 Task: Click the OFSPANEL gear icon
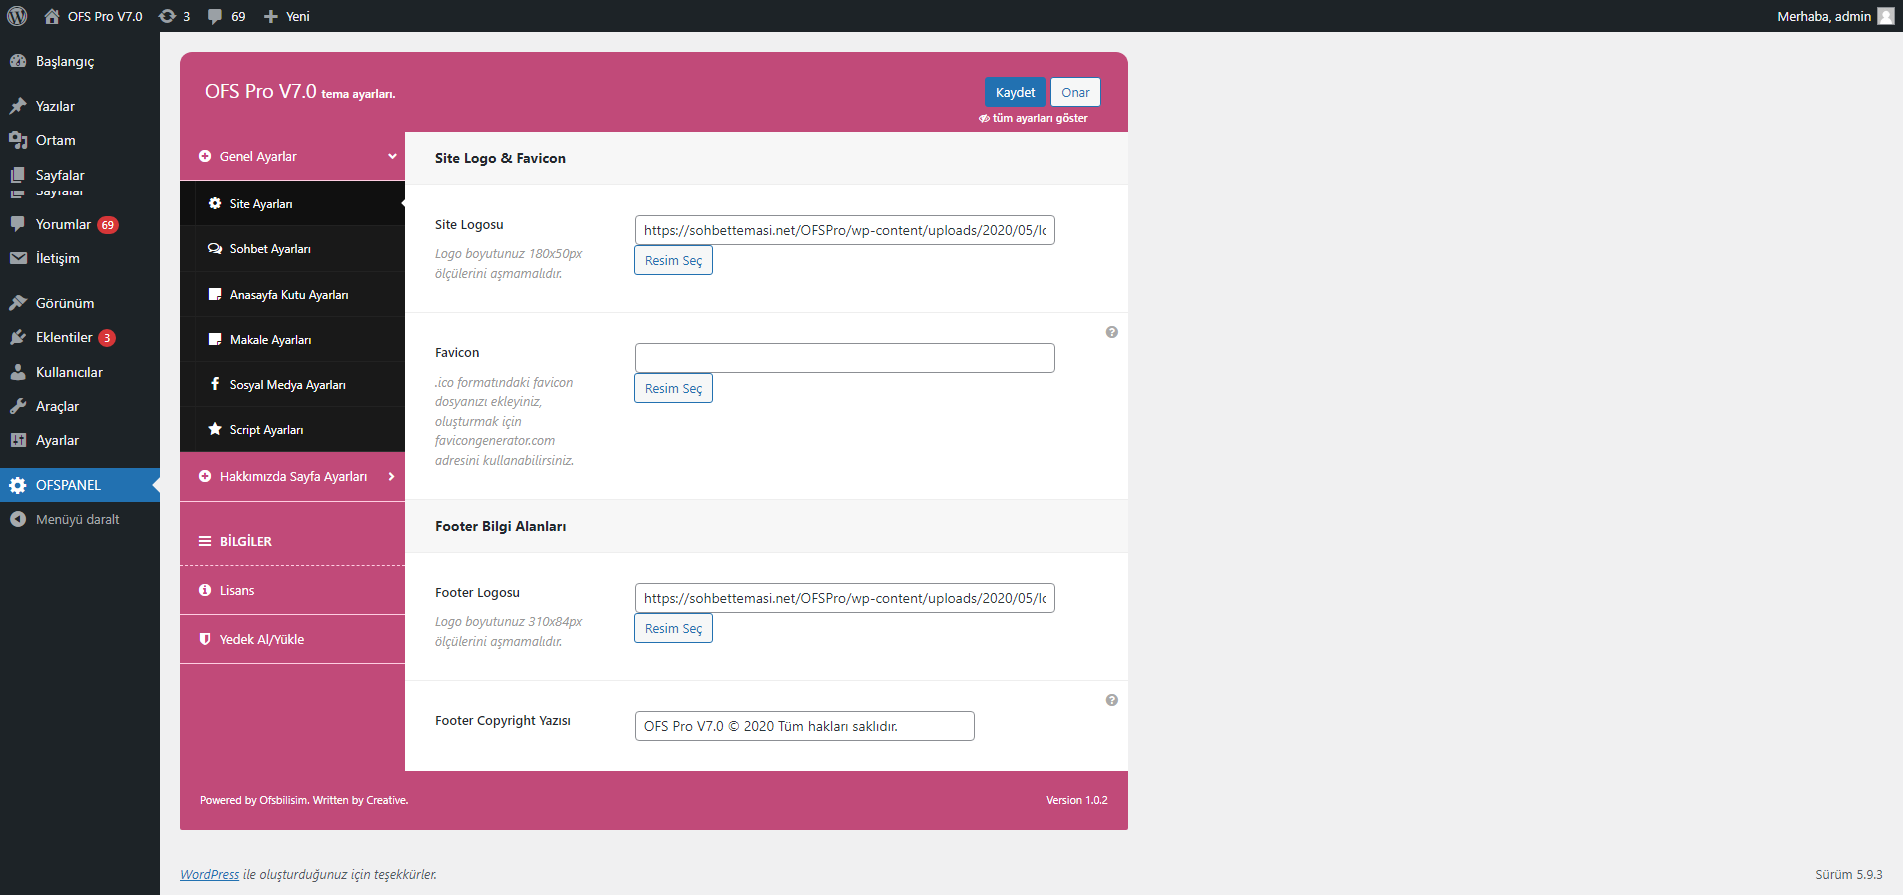coord(18,485)
